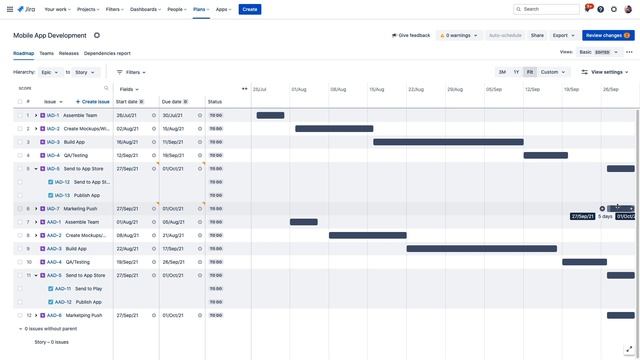Switch to the Dependencies report tab
Image resolution: width=640 pixels, height=360 pixels.
(x=107, y=53)
